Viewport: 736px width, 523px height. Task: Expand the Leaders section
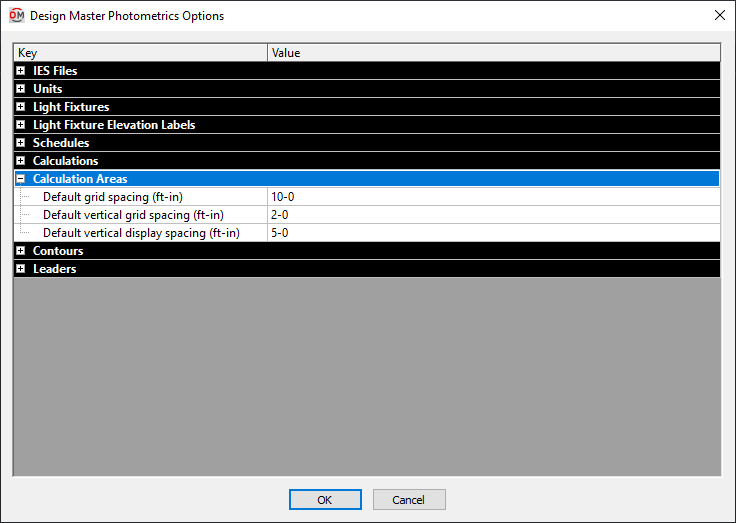pos(21,269)
